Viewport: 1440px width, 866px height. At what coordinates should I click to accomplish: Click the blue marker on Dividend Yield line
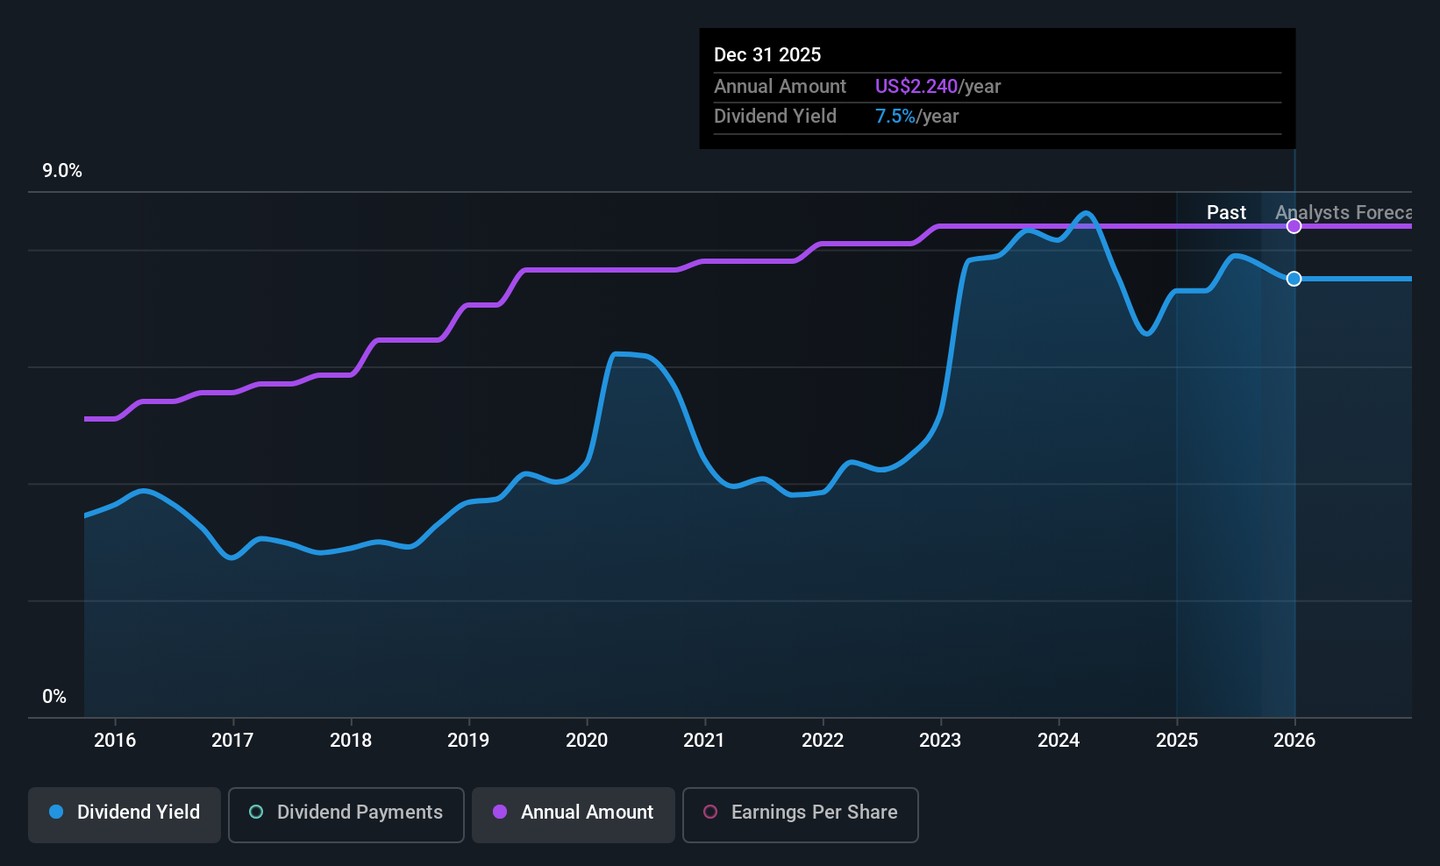[1294, 279]
